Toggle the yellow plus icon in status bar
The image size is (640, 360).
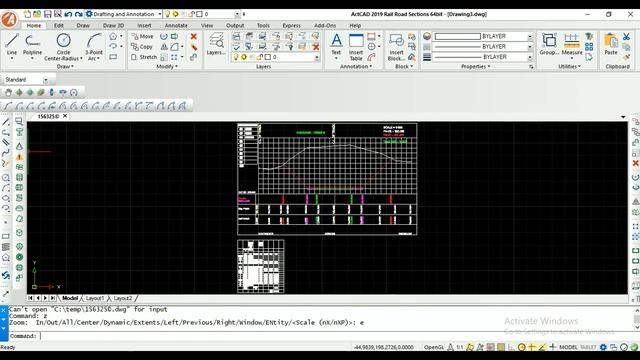[x=531, y=347]
